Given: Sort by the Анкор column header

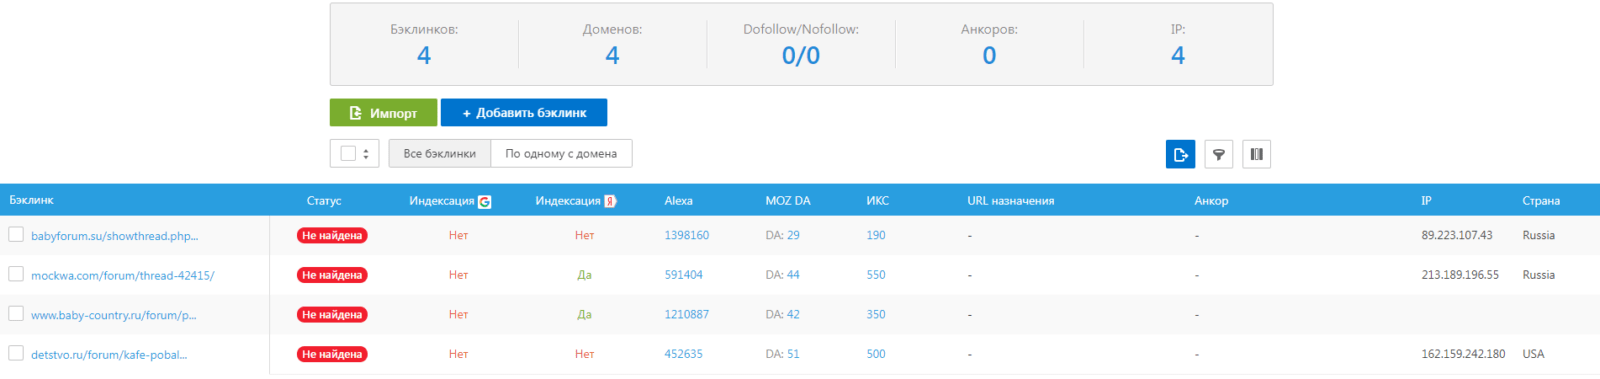Looking at the screenshot, I should click(1211, 201).
